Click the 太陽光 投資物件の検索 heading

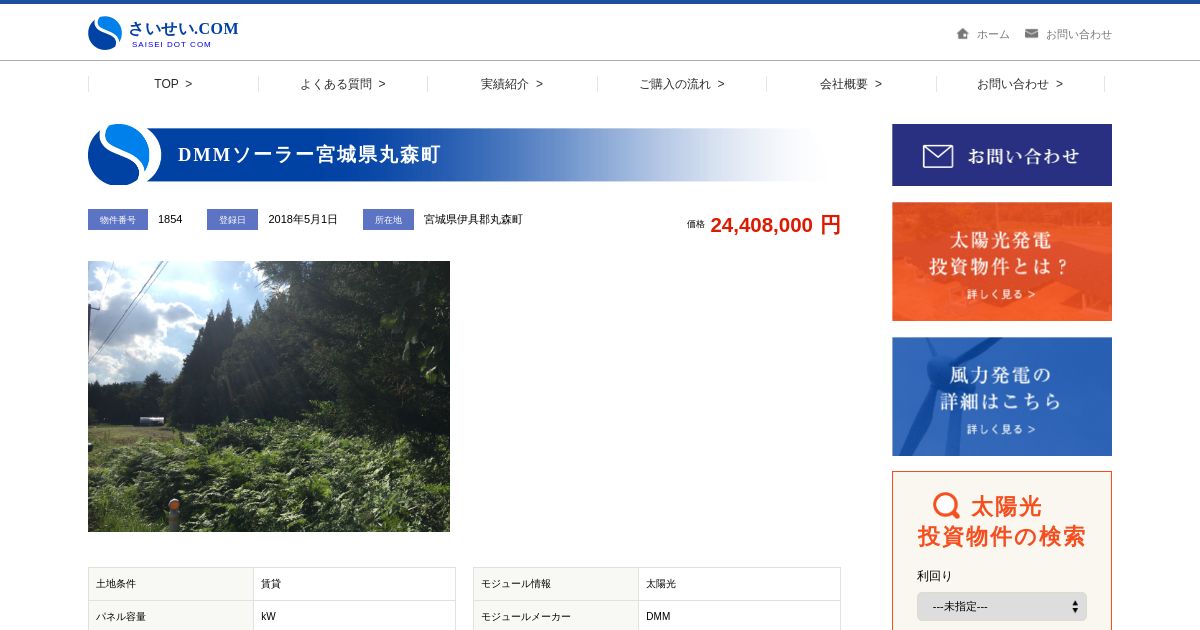(x=1002, y=521)
